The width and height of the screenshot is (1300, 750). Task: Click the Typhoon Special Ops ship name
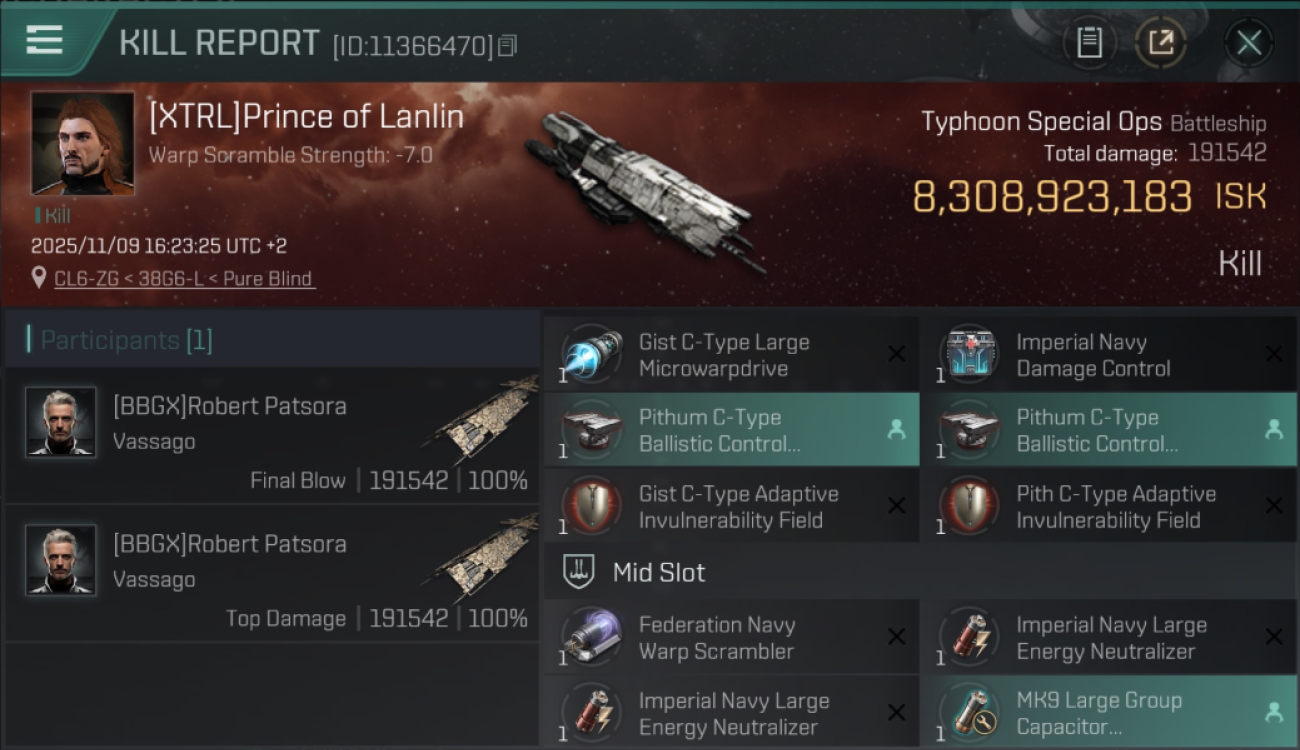pos(1041,122)
